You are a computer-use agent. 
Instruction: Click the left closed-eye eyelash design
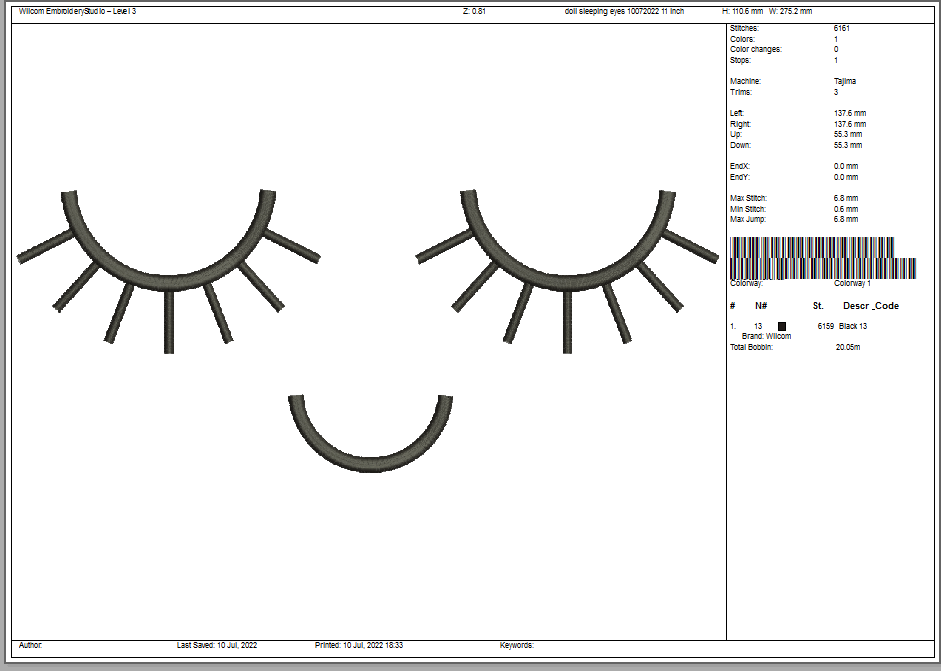coord(168,265)
